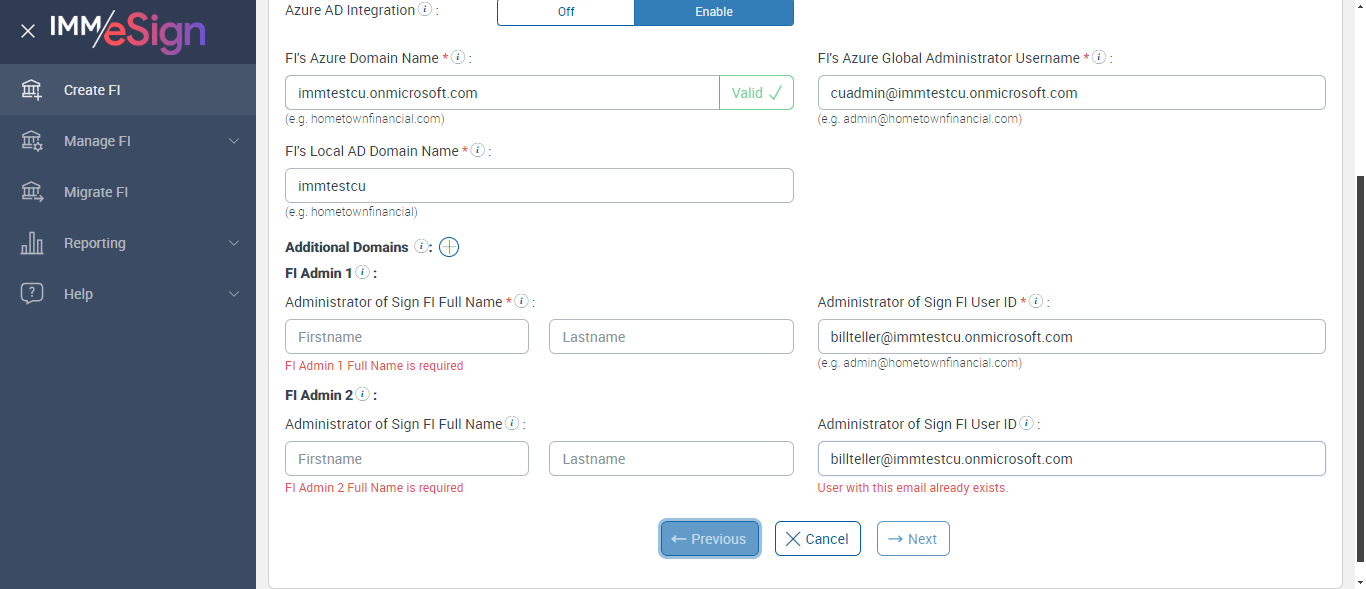Click the X icon to collapse sidebar
The image size is (1366, 589).
[28, 31]
